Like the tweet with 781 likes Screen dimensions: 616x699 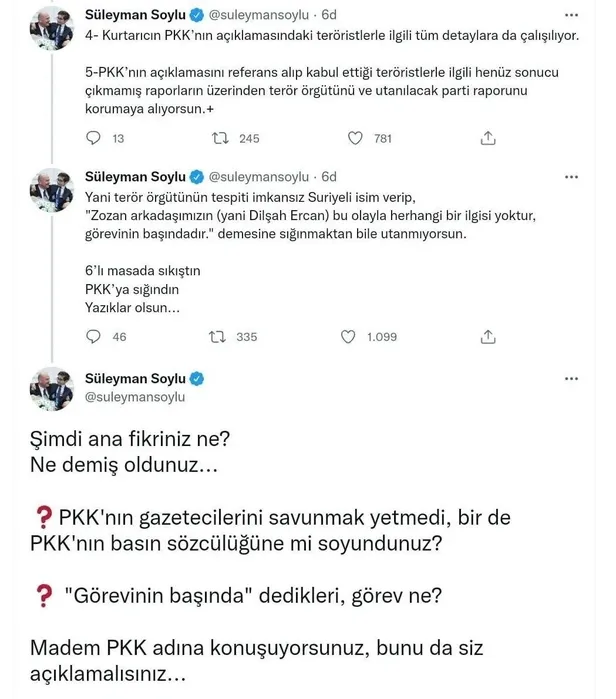pos(355,139)
